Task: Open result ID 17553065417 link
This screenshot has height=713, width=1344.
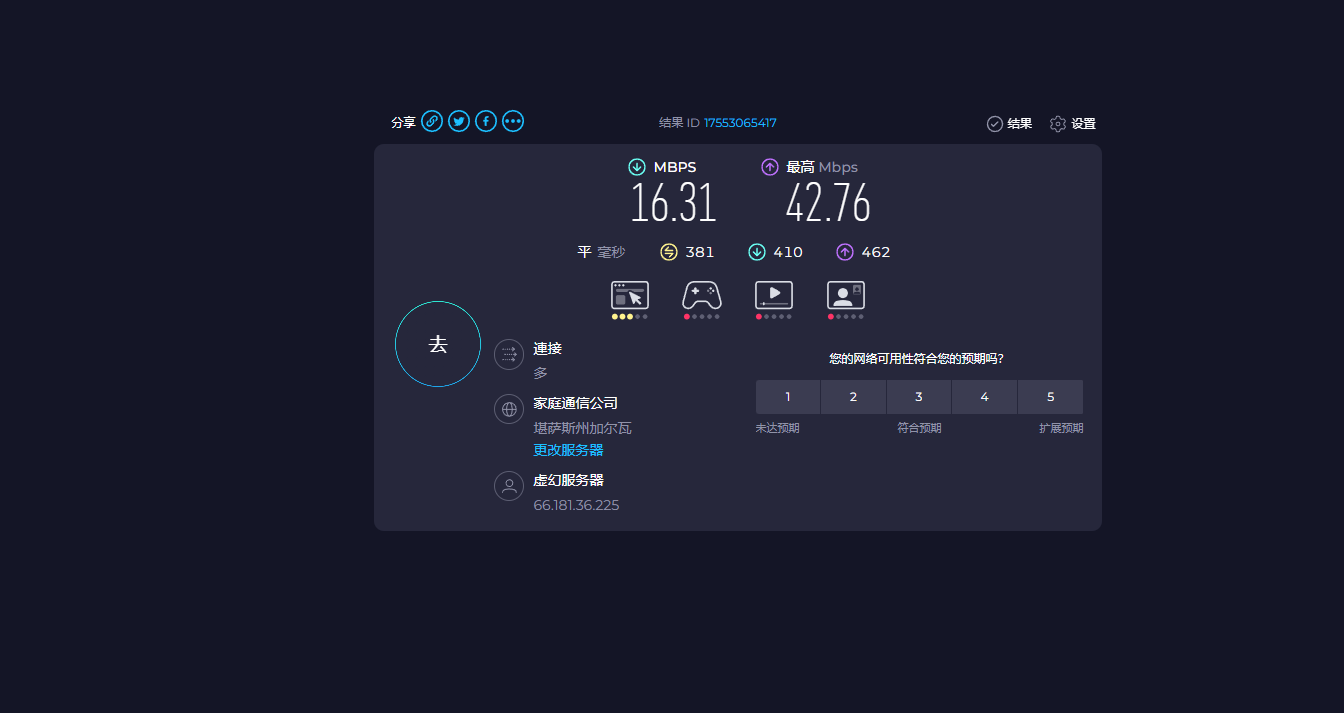Action: pyautogui.click(x=740, y=123)
